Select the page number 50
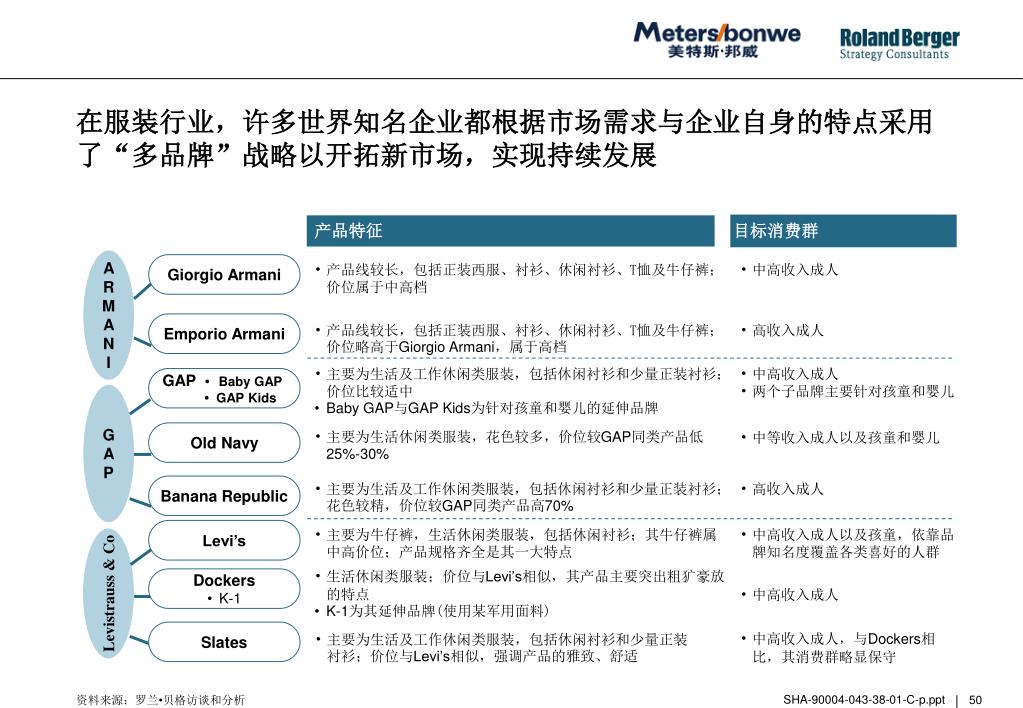Viewport: 1023px width, 708px height. tap(975, 700)
